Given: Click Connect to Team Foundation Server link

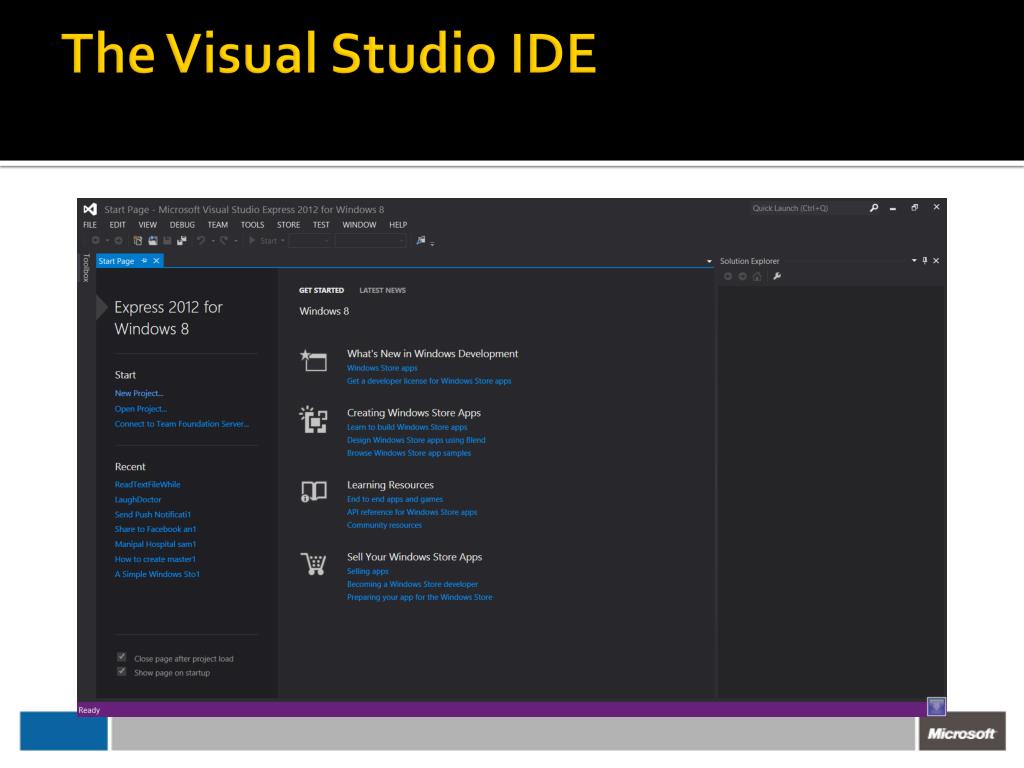Looking at the screenshot, I should tap(182, 424).
